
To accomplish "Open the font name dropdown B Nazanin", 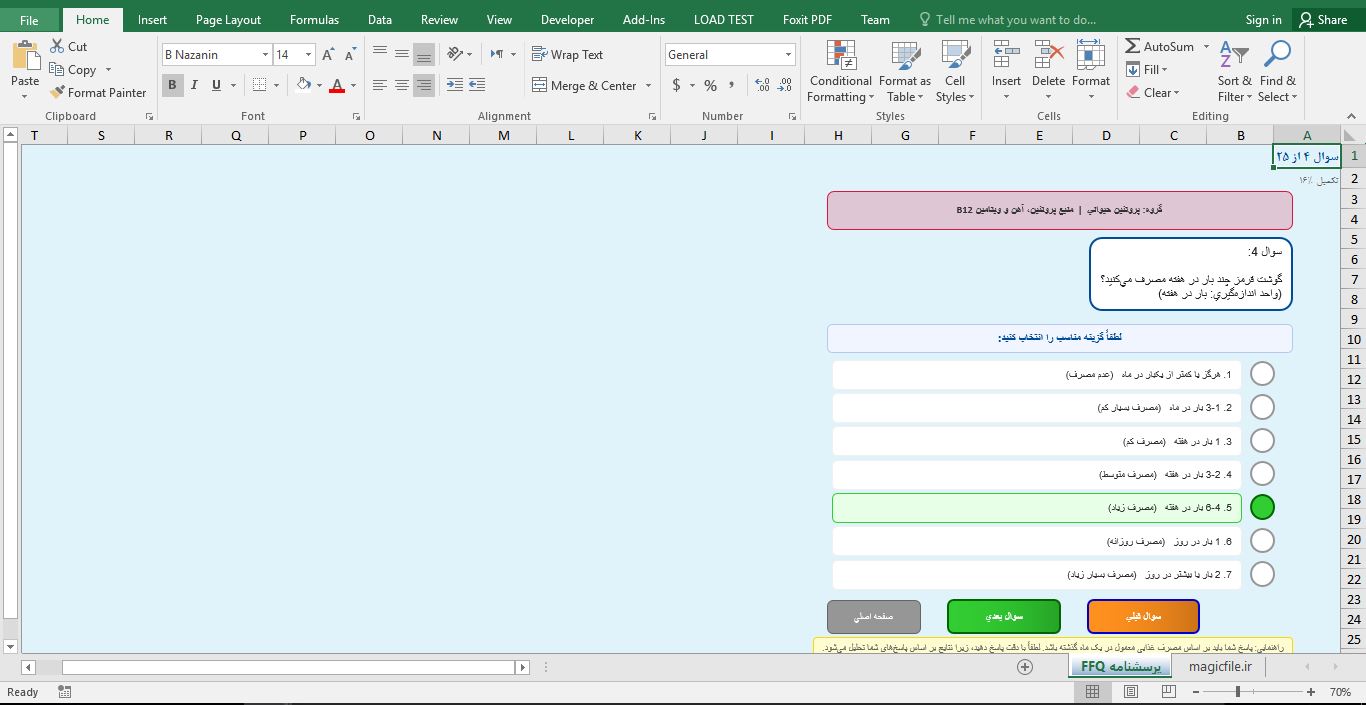I will pyautogui.click(x=265, y=55).
